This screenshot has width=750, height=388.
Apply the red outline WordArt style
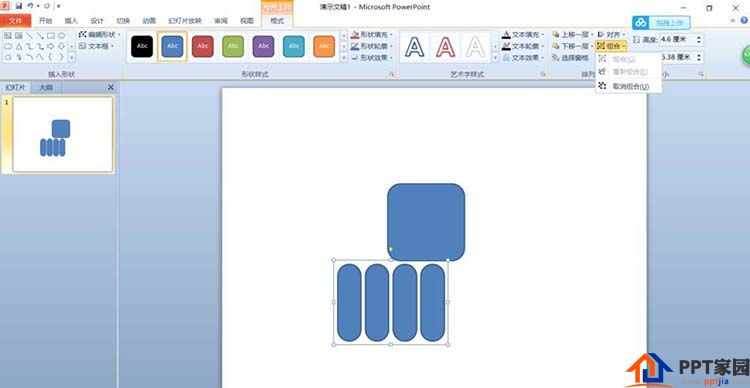(x=445, y=47)
